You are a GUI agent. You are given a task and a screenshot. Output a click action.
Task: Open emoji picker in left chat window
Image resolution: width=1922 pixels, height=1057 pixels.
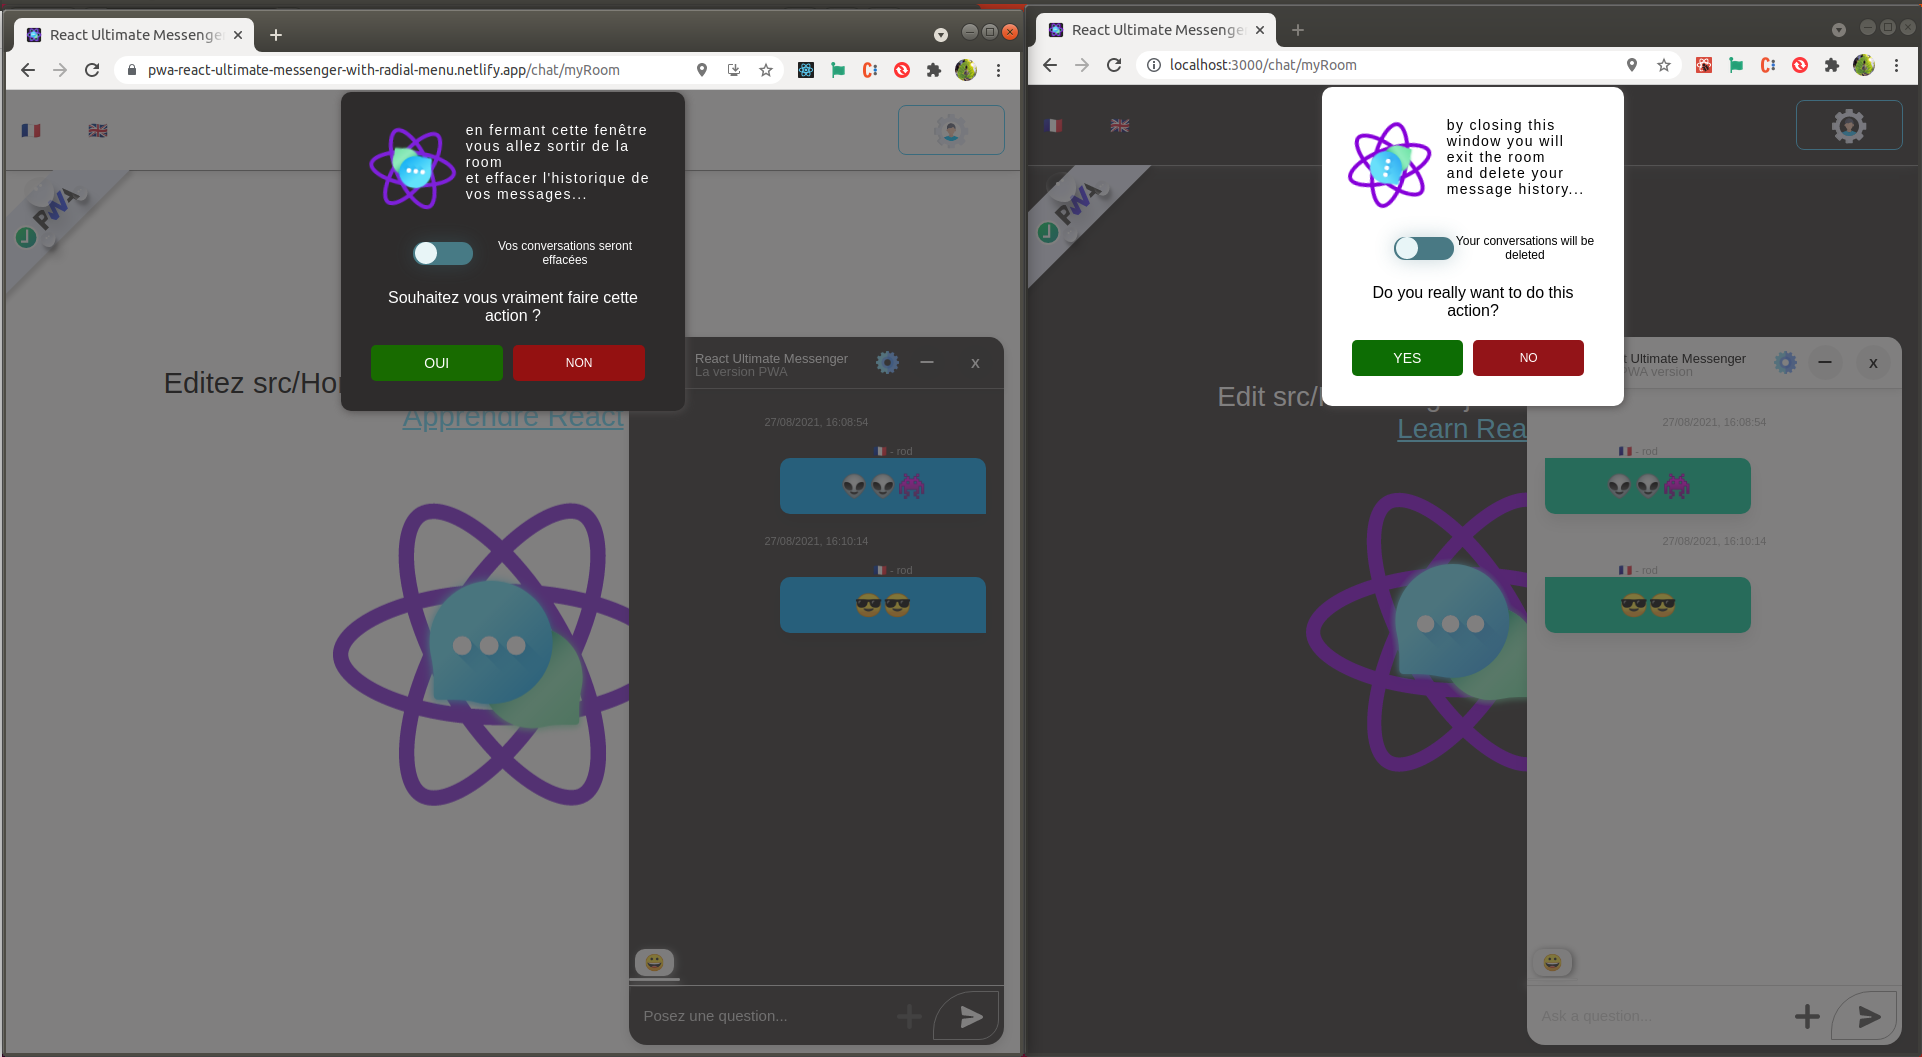tap(655, 962)
